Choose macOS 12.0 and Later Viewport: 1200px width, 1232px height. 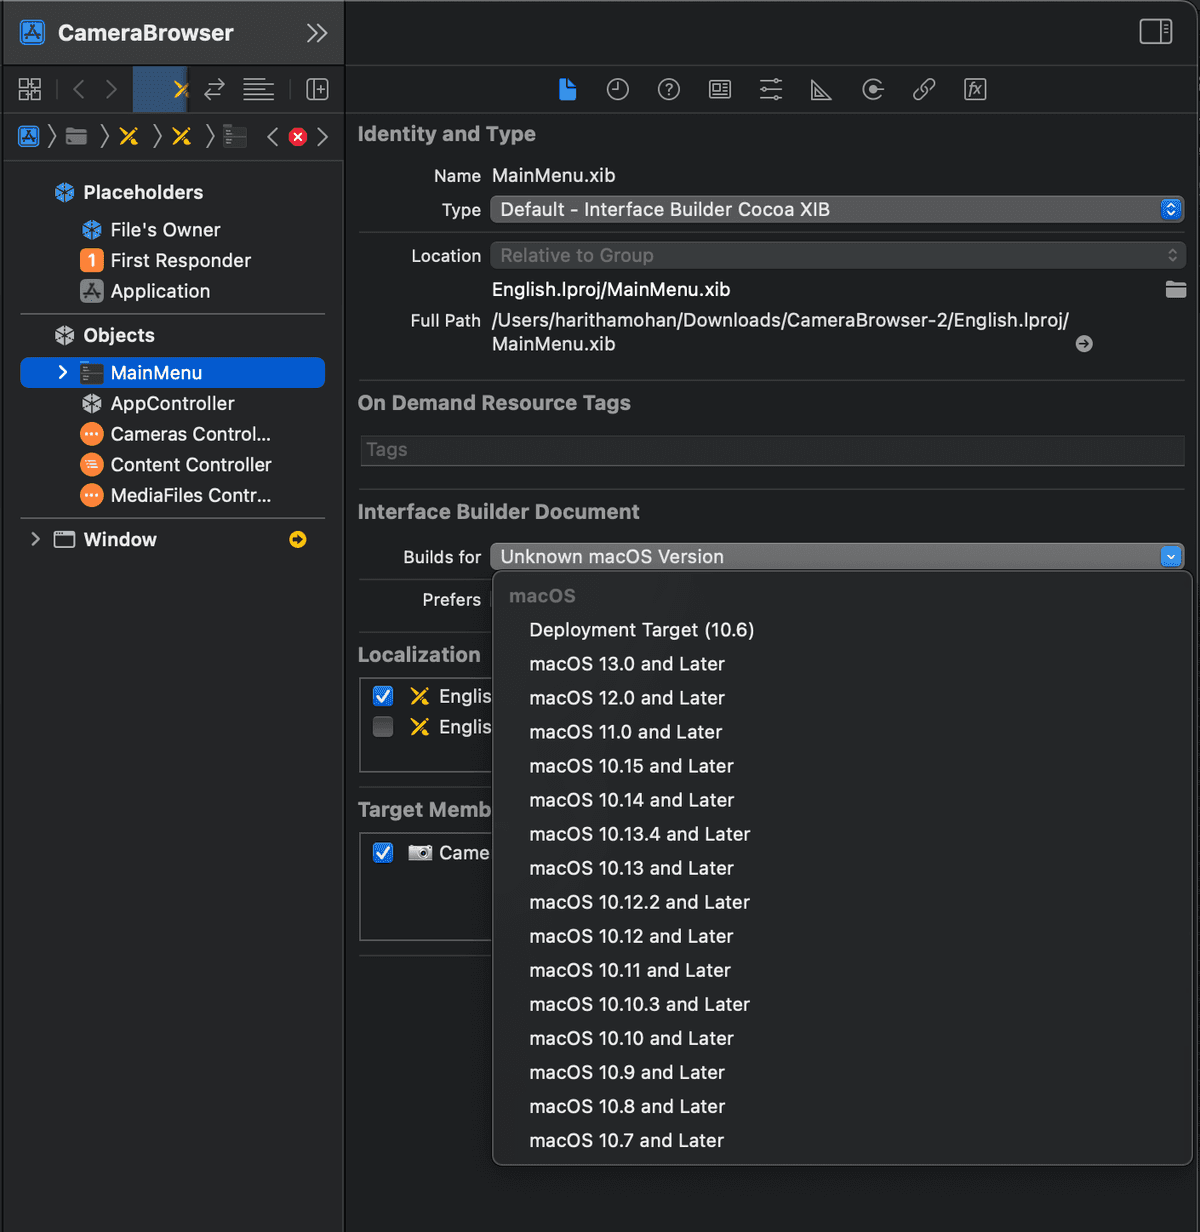pos(842,698)
